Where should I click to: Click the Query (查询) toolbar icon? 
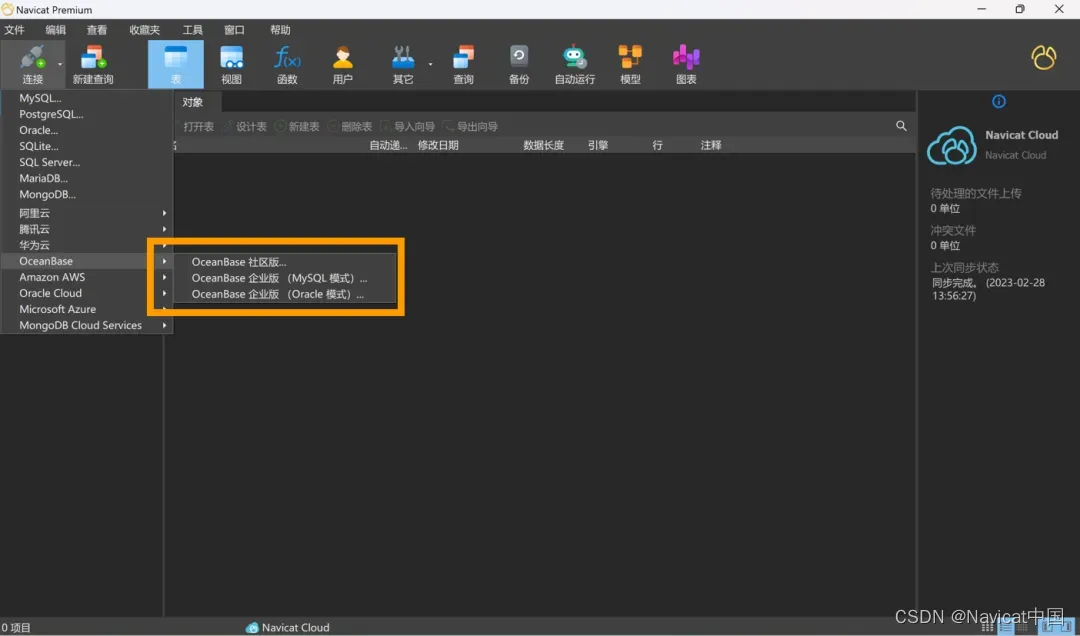click(x=464, y=58)
